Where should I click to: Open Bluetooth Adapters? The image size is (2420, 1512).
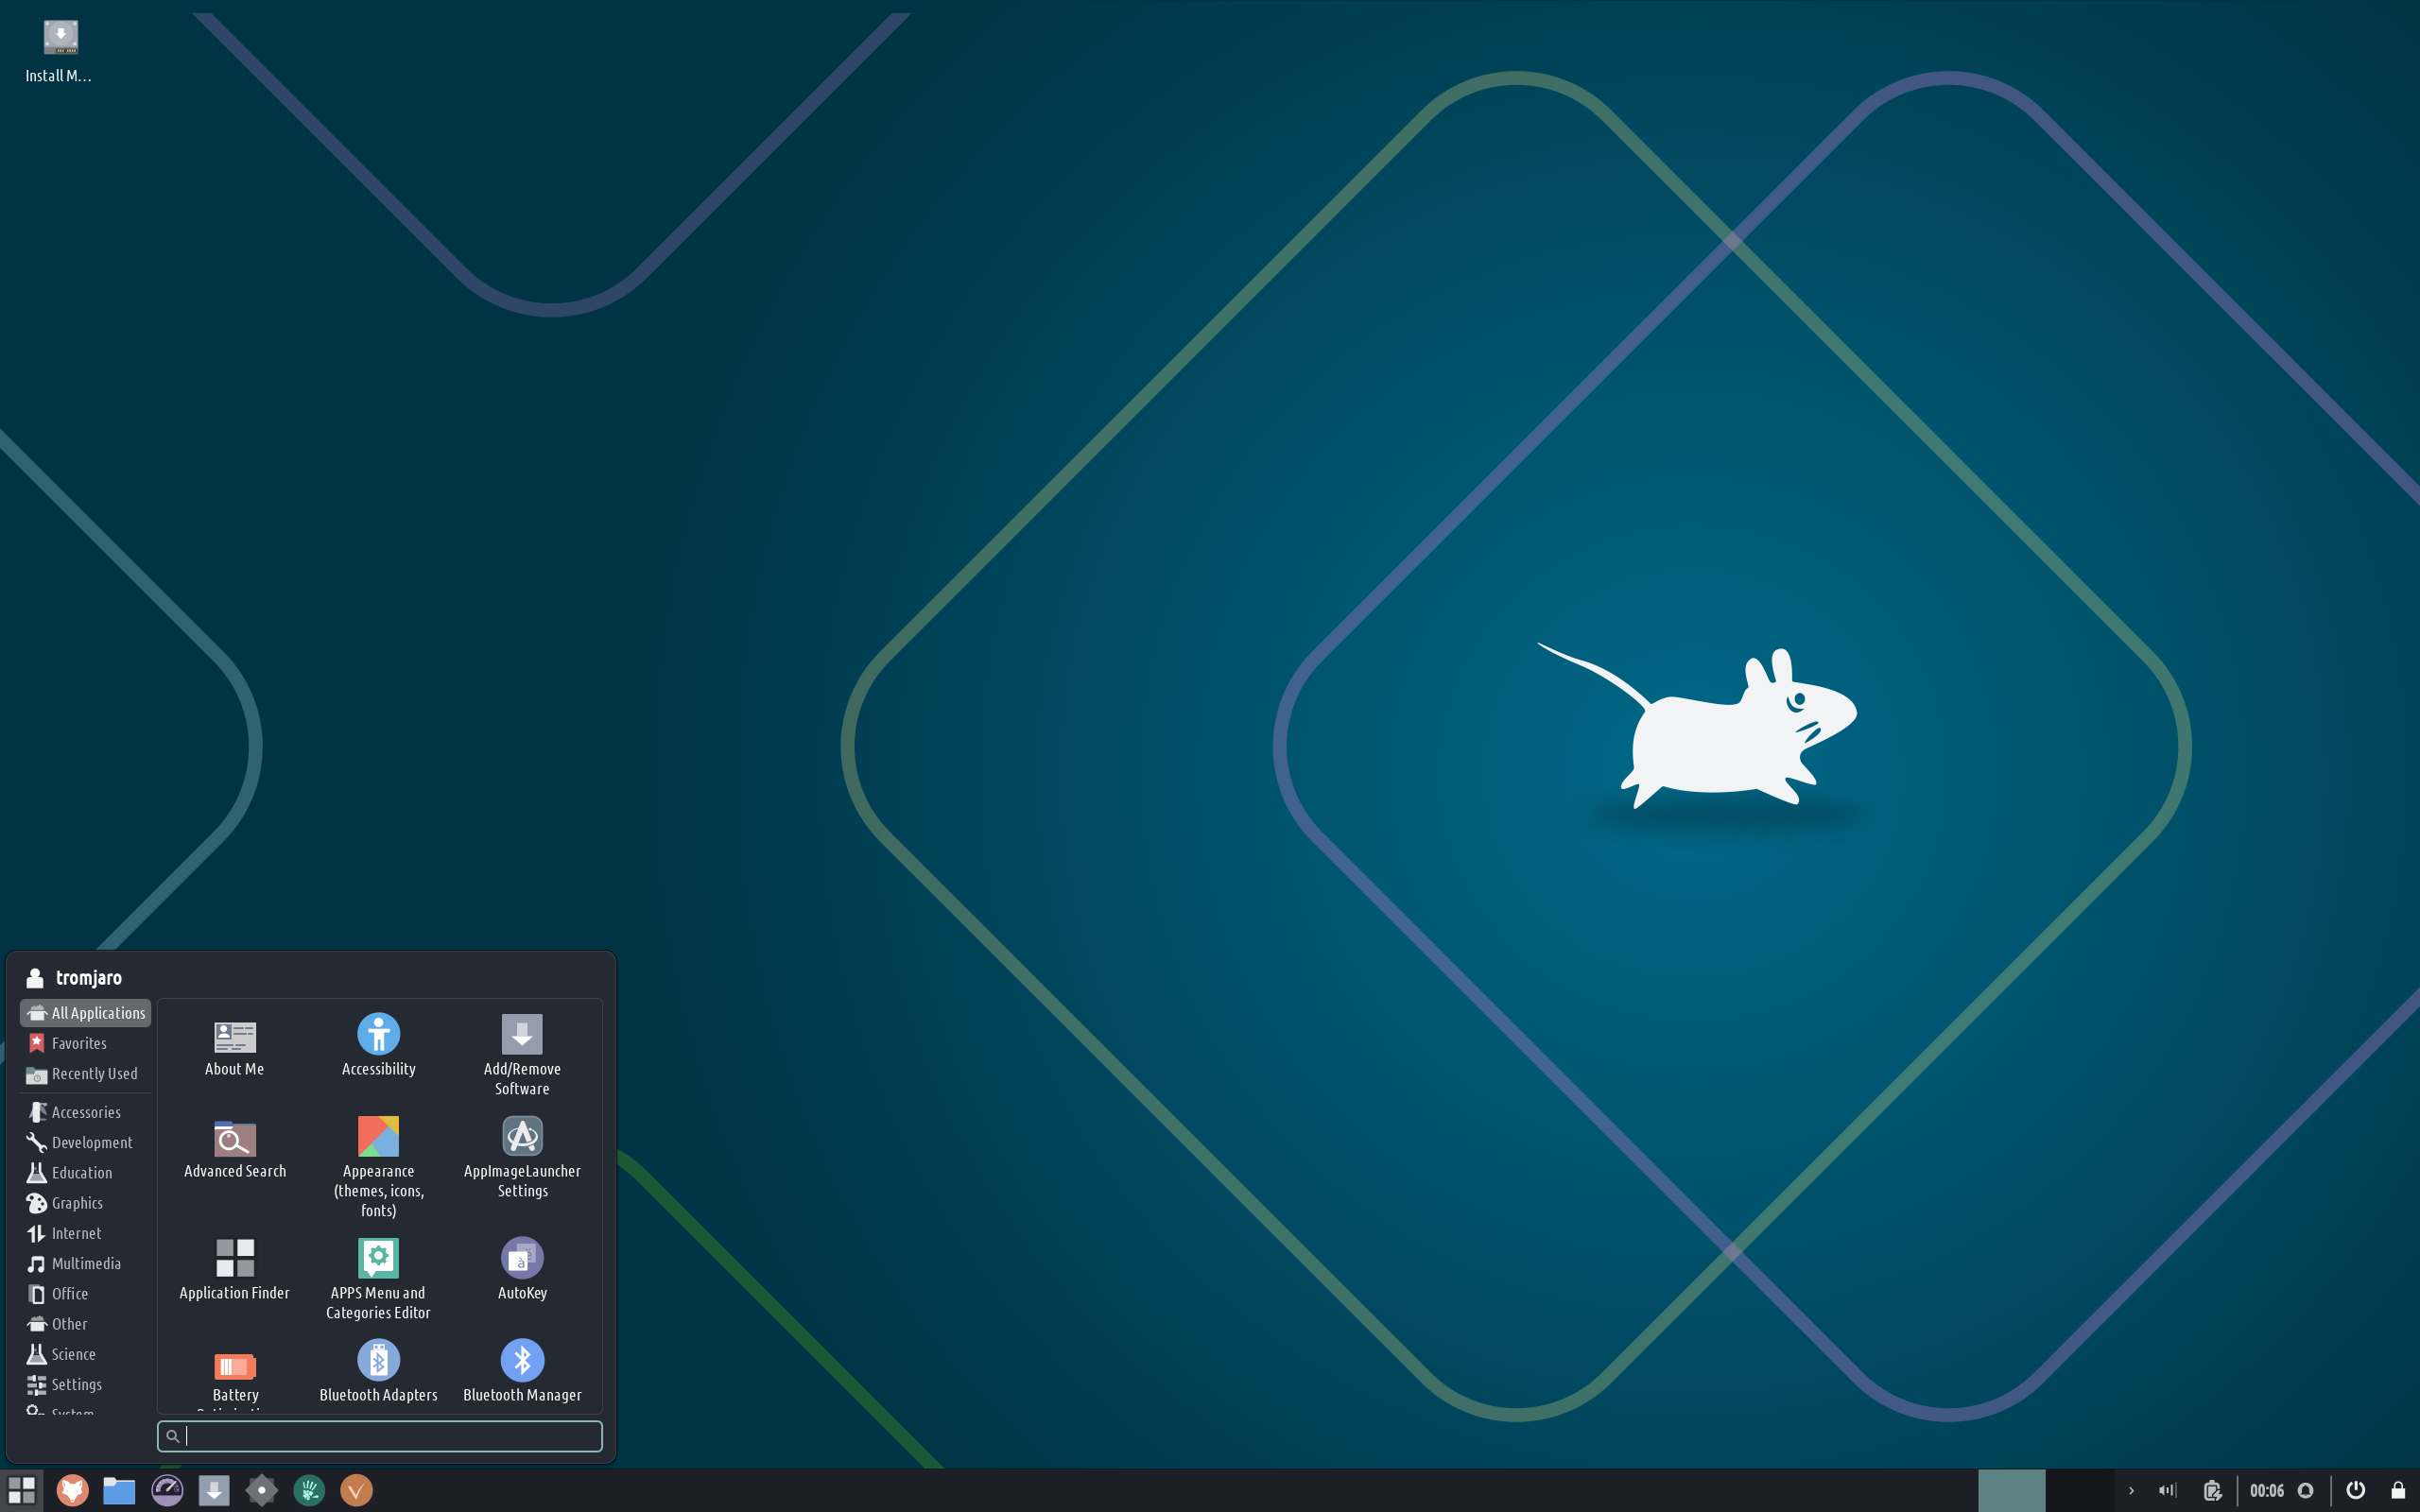pyautogui.click(x=378, y=1372)
